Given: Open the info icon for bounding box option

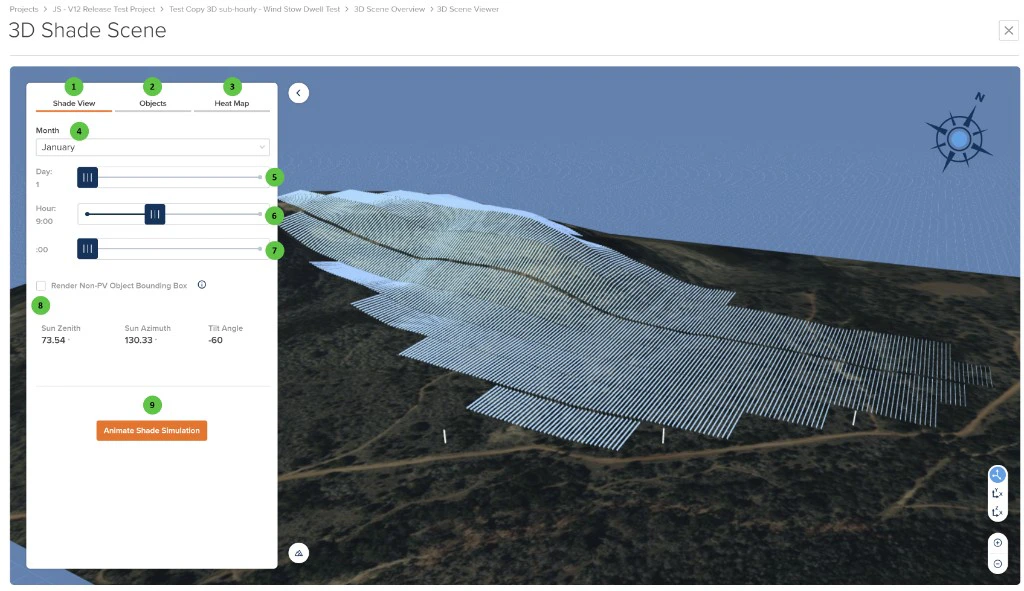Looking at the screenshot, I should tap(202, 285).
